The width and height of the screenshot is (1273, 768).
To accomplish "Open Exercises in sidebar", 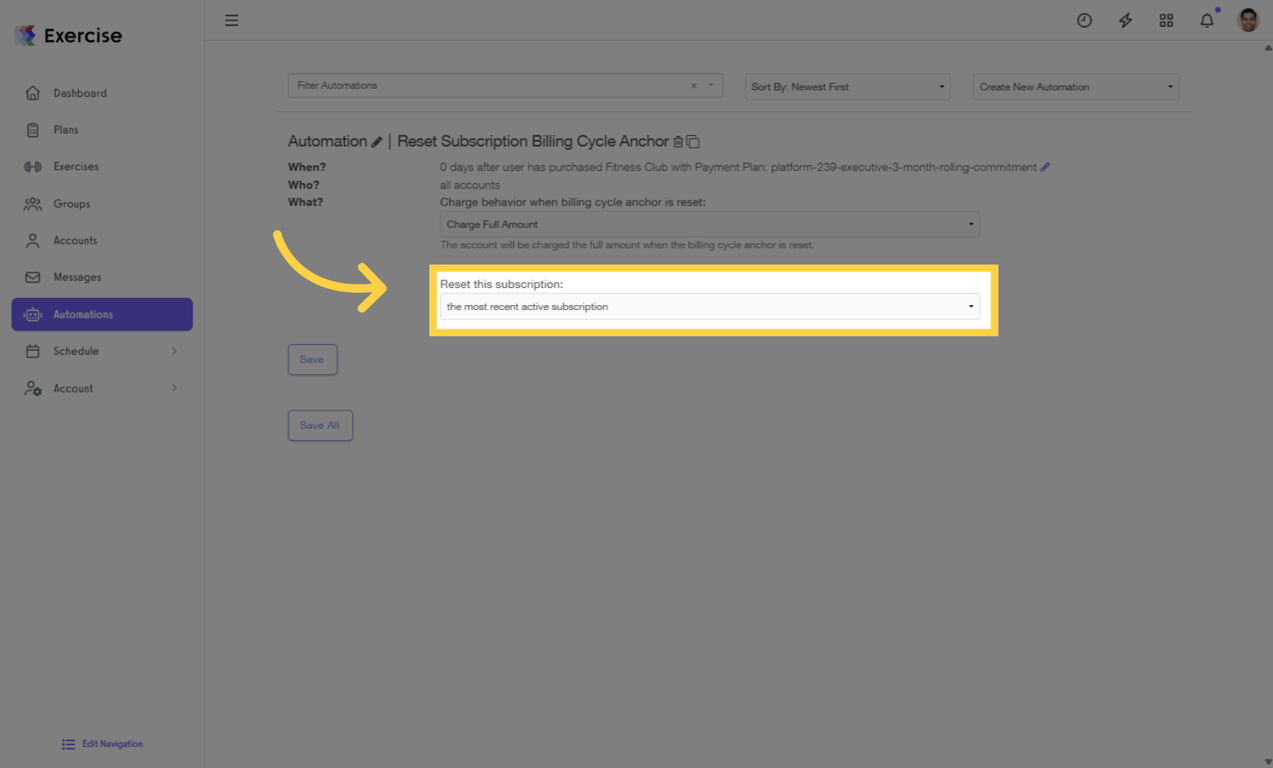I will click(102, 167).
